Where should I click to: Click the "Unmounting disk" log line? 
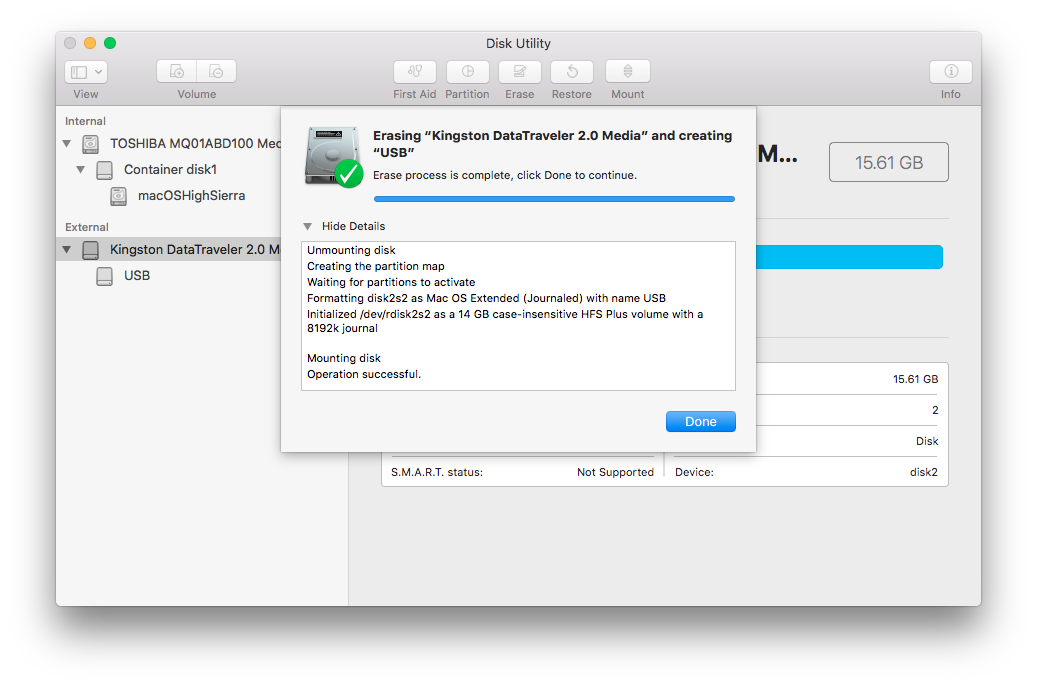click(351, 250)
